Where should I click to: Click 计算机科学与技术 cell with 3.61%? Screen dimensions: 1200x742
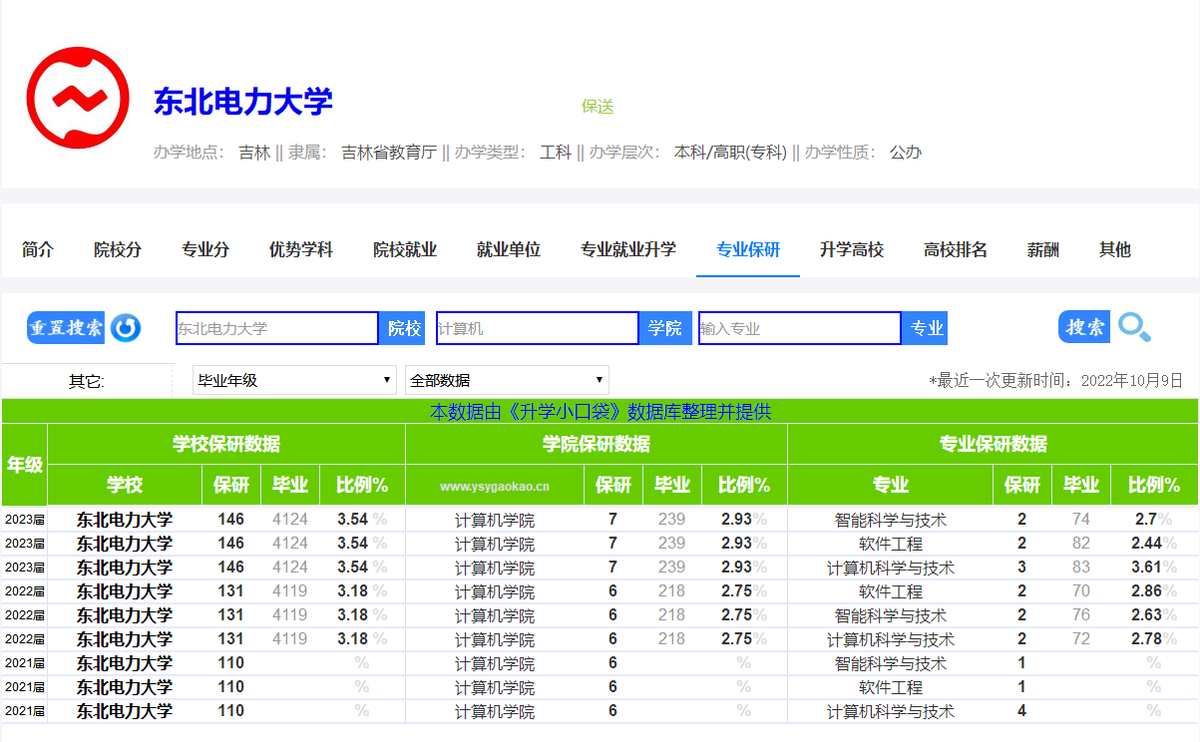click(891, 568)
